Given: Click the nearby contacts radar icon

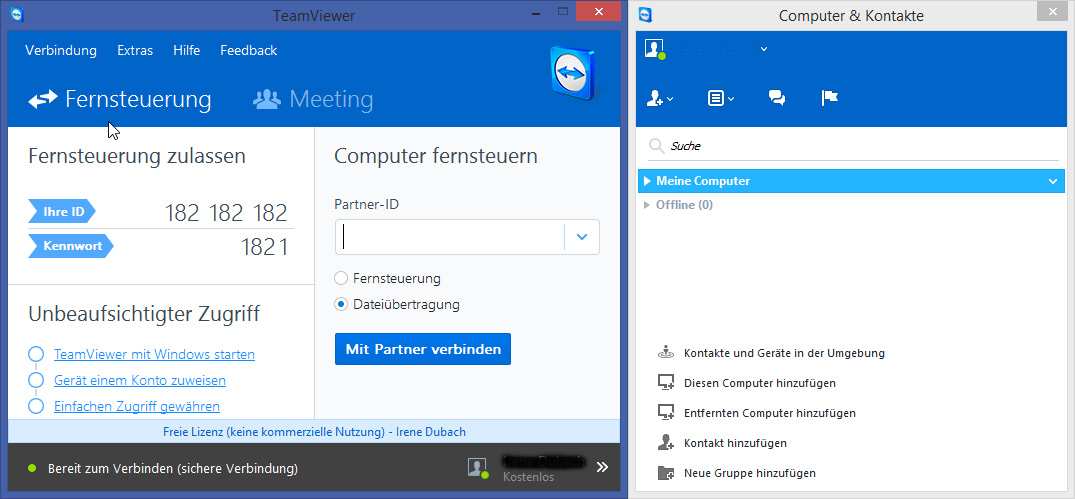Looking at the screenshot, I should [666, 352].
